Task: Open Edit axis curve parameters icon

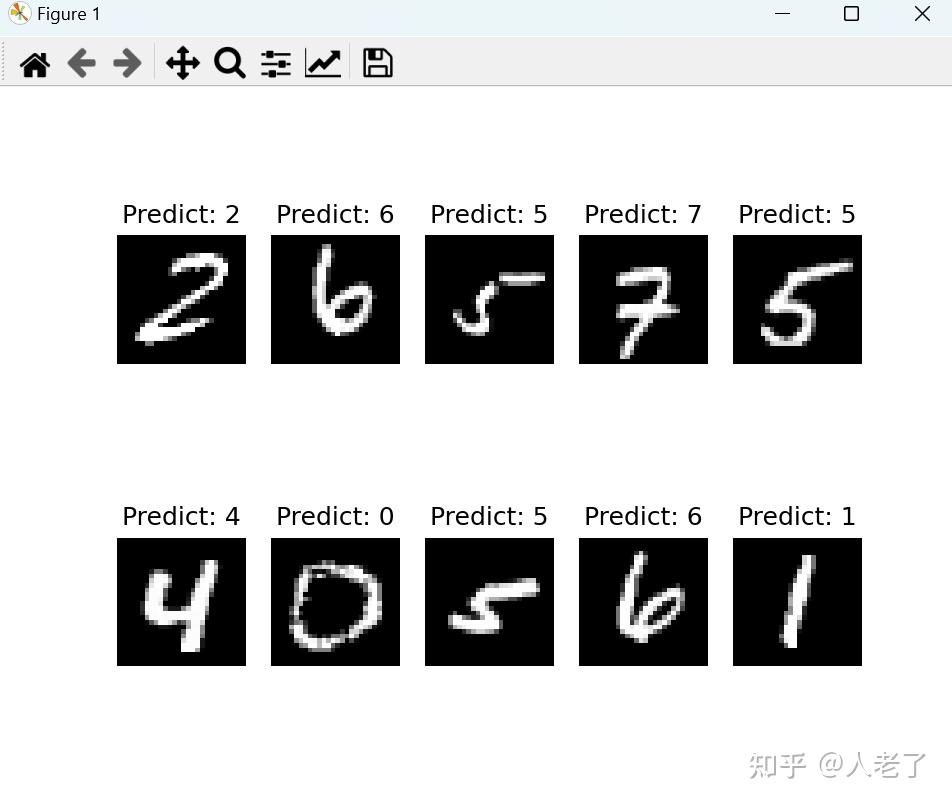Action: point(323,63)
